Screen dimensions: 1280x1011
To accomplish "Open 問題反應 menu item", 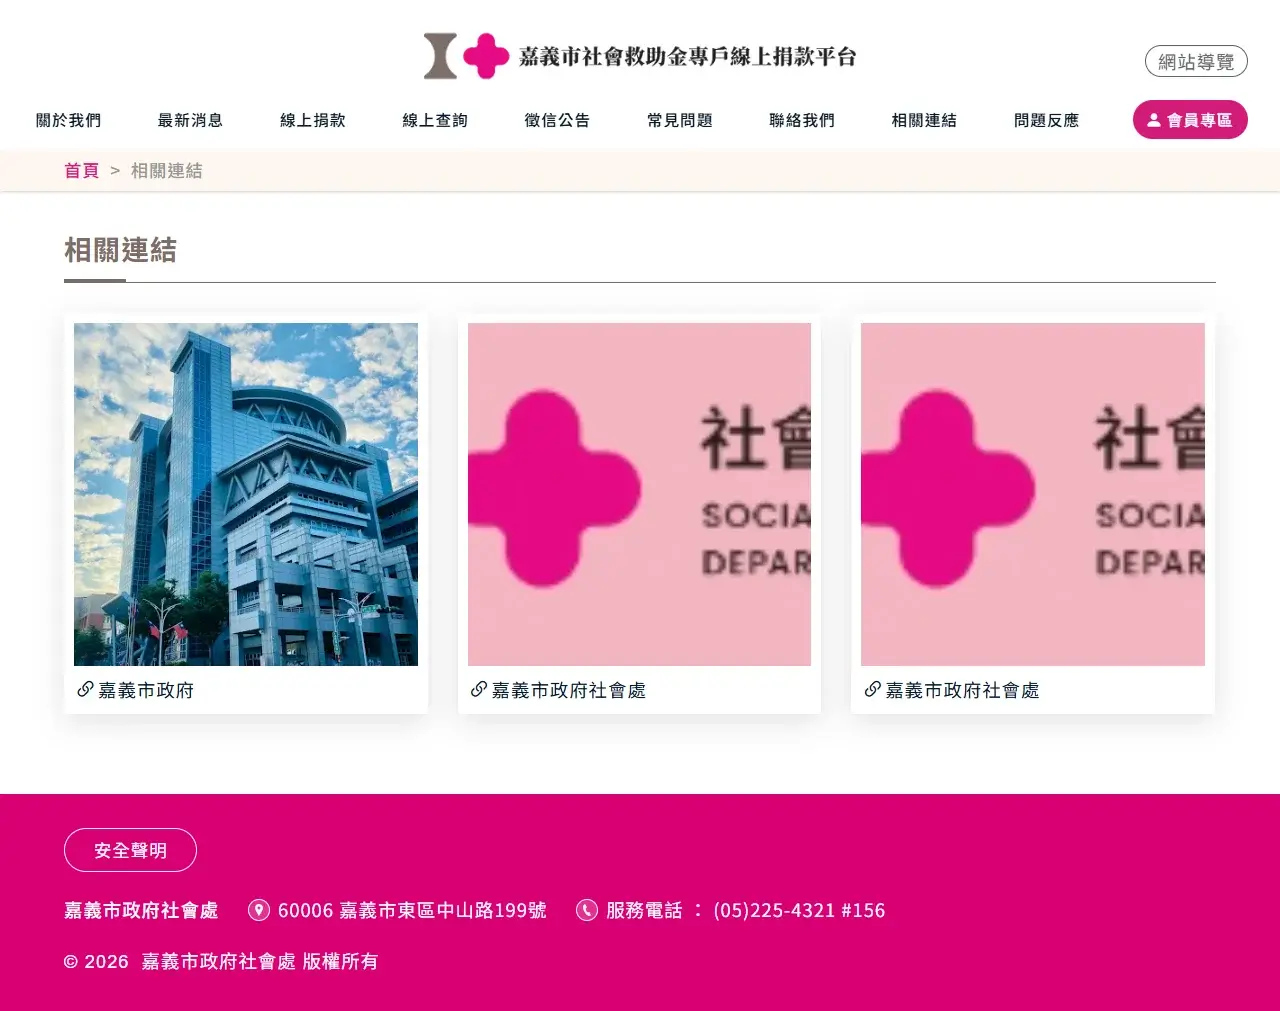I will point(1047,120).
